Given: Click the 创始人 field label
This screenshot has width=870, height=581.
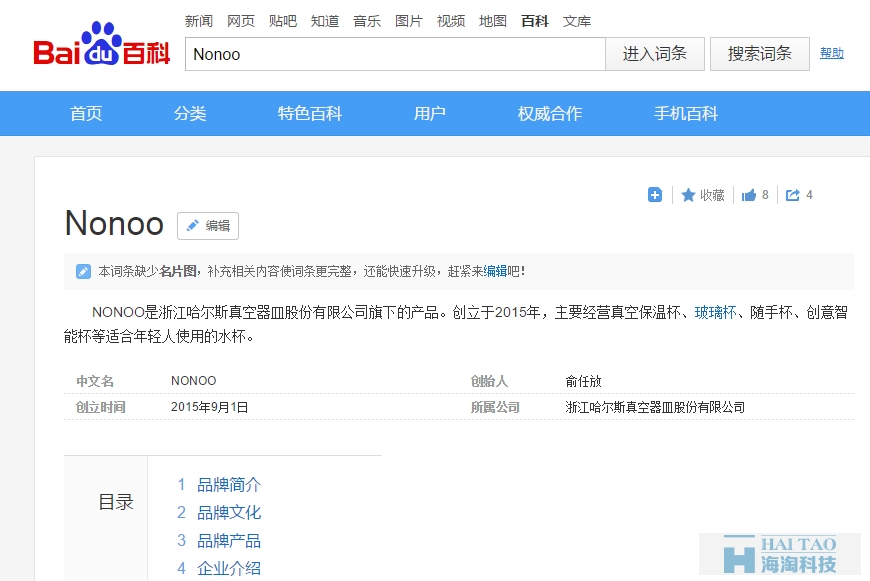Looking at the screenshot, I should tap(489, 381).
